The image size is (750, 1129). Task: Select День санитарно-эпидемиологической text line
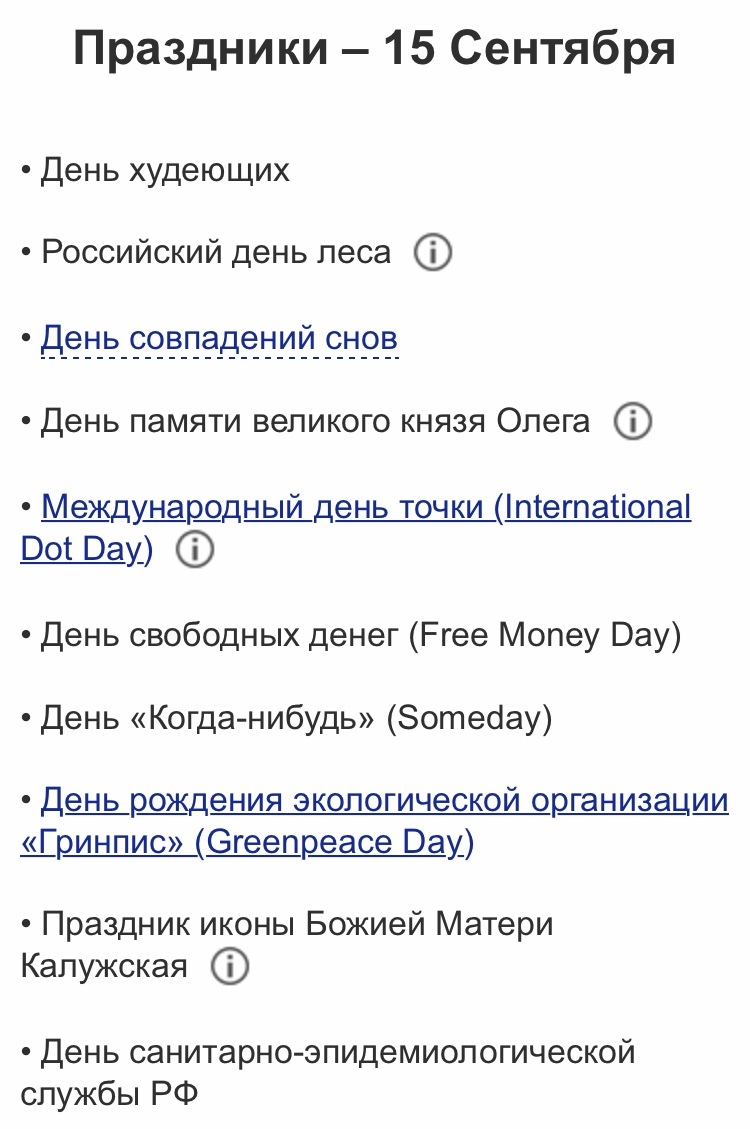338,1052
